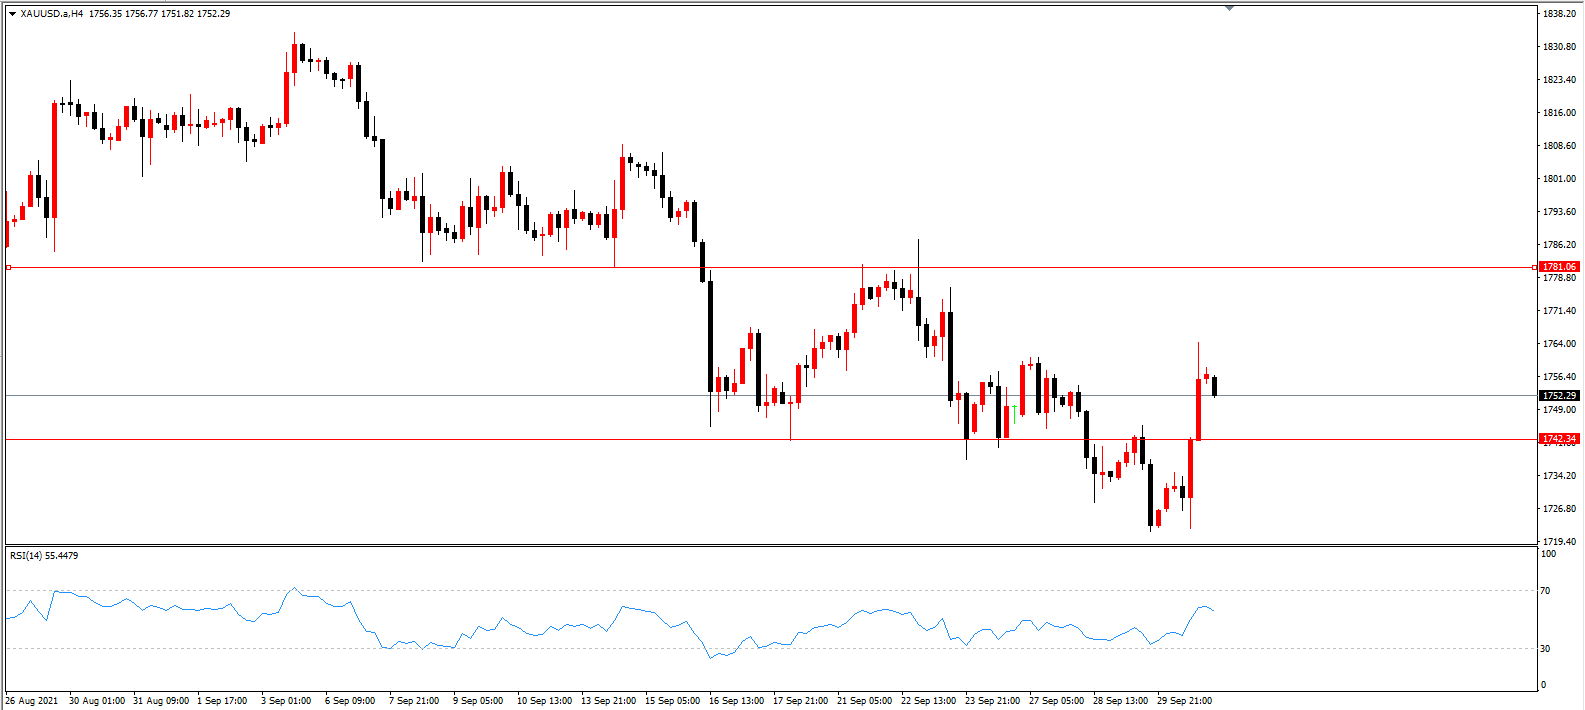This screenshot has width=1585, height=710.
Task: Click the 29 Sep 21:00 date label
Action: 1184,701
